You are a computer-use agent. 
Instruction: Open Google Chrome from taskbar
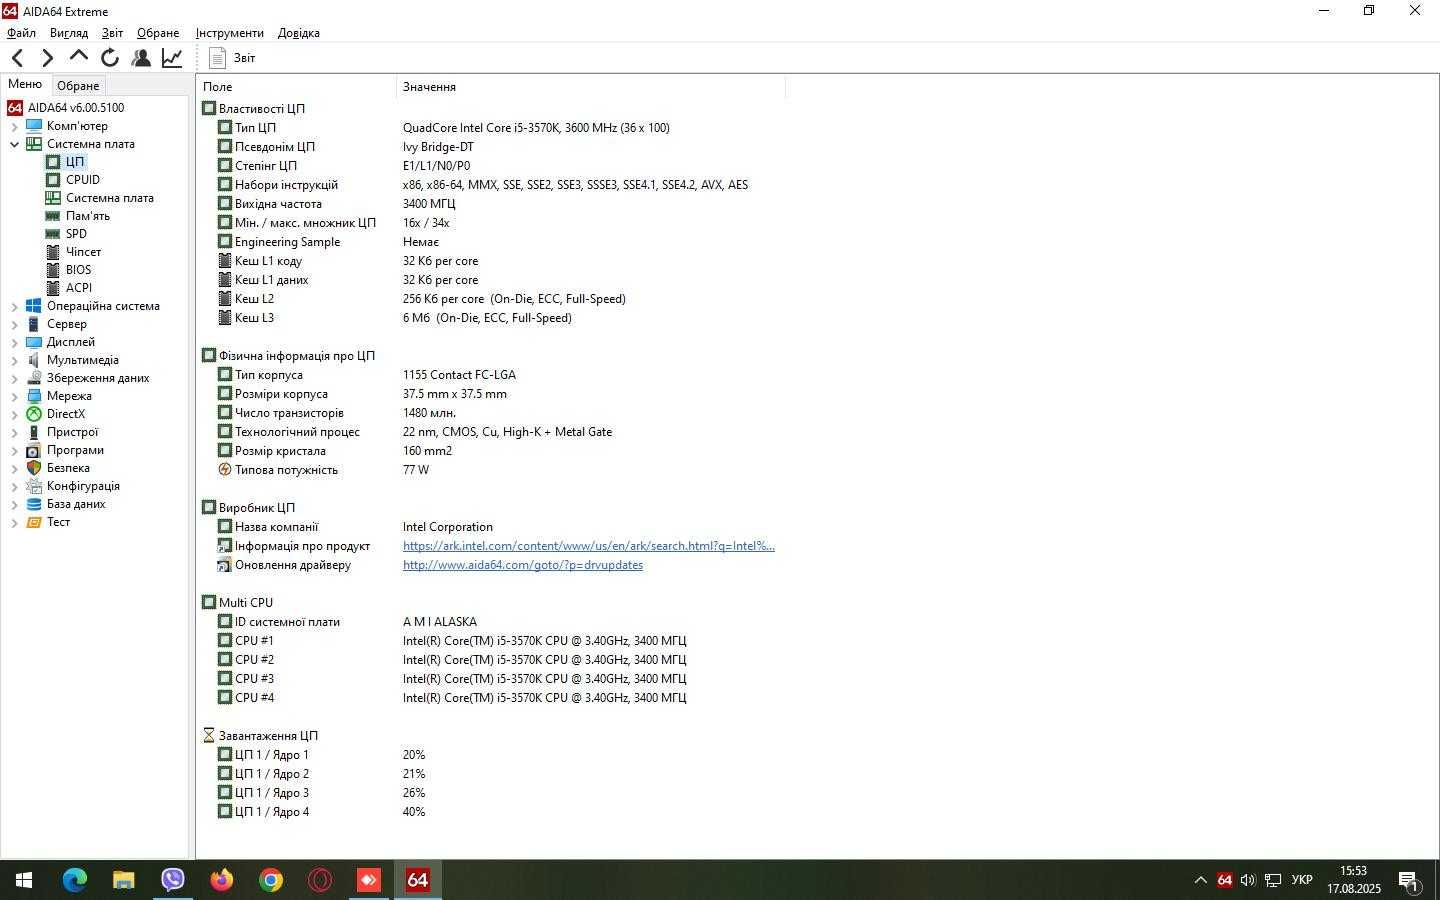tap(270, 880)
